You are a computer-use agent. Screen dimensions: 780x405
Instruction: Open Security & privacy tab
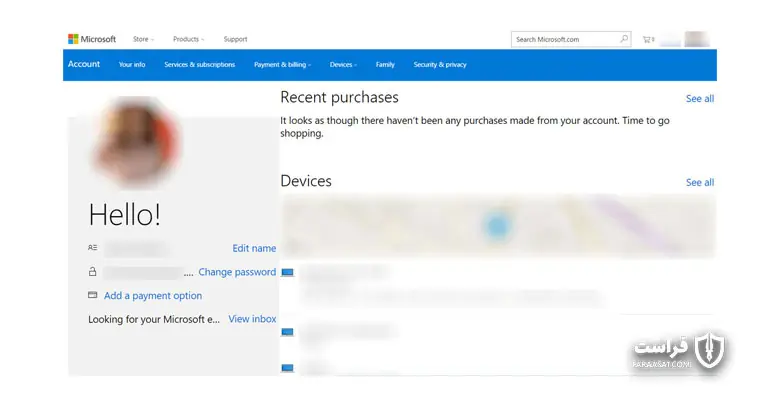click(x=440, y=65)
